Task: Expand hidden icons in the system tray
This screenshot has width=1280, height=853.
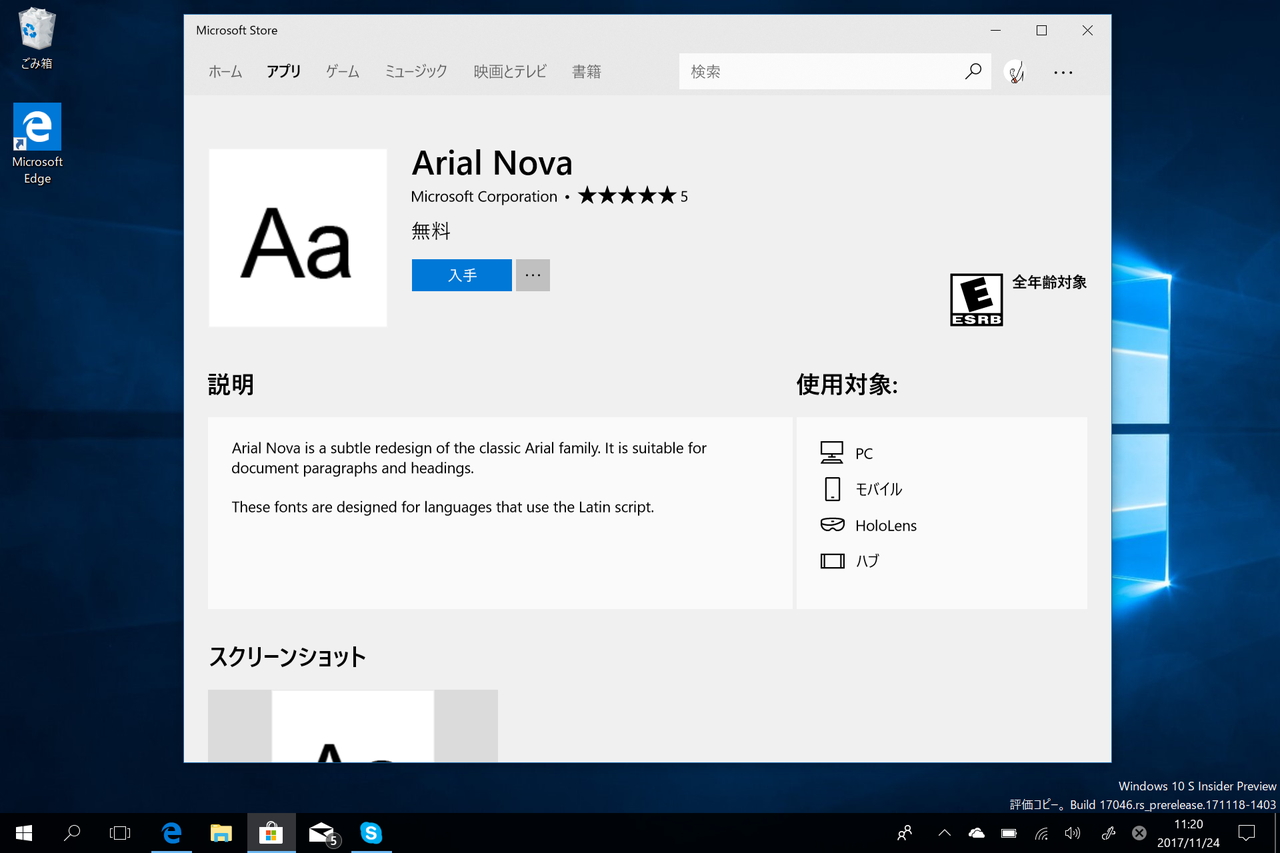Action: (943, 832)
